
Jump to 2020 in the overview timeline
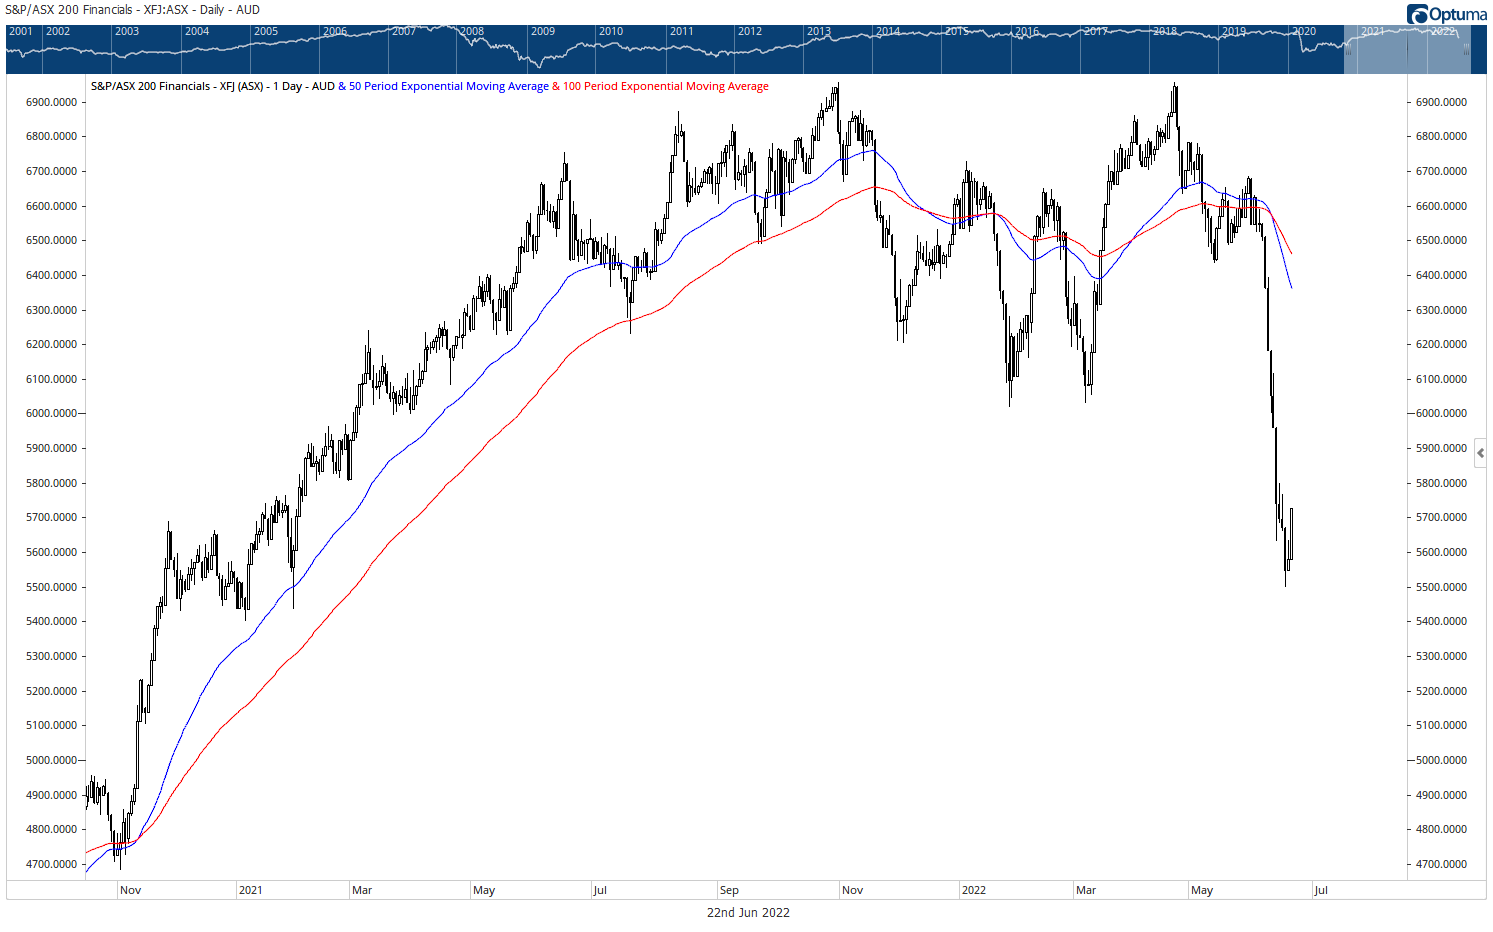[x=1304, y=32]
